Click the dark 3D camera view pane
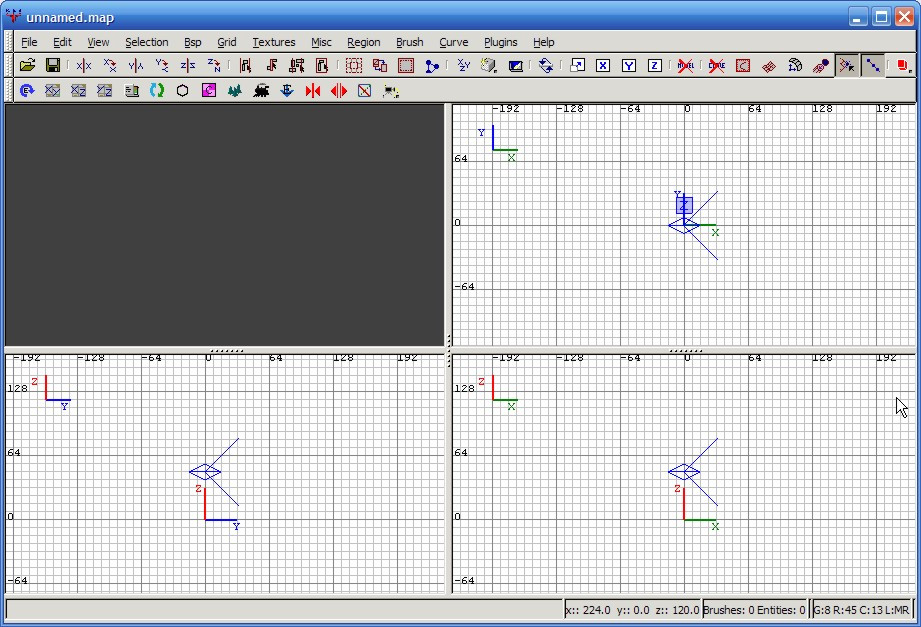921x627 pixels. pos(224,225)
